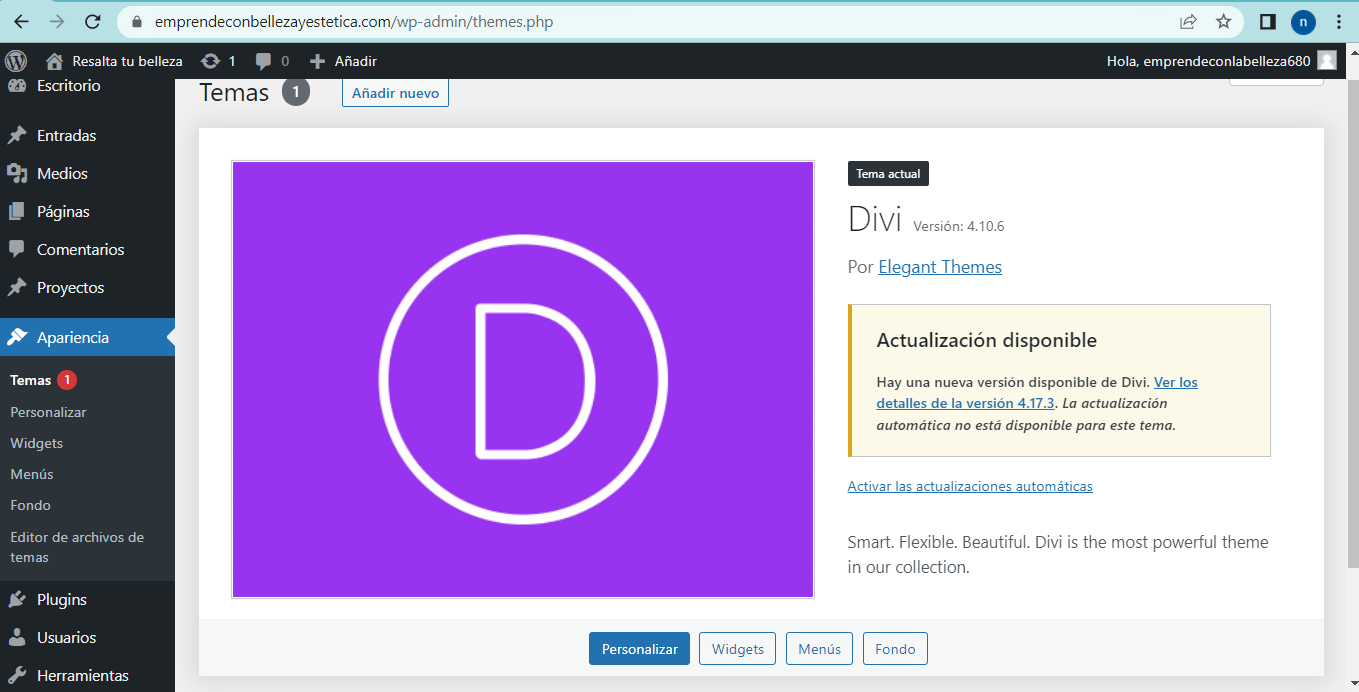Click the Temas page heading

click(x=234, y=92)
